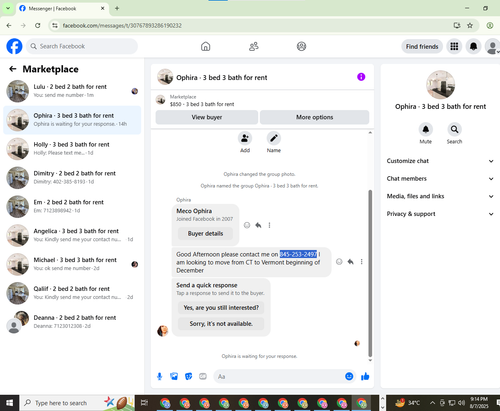500x411 pixels.
Task: Open Chrome tab search dropdown arrow
Action: point(8,8)
